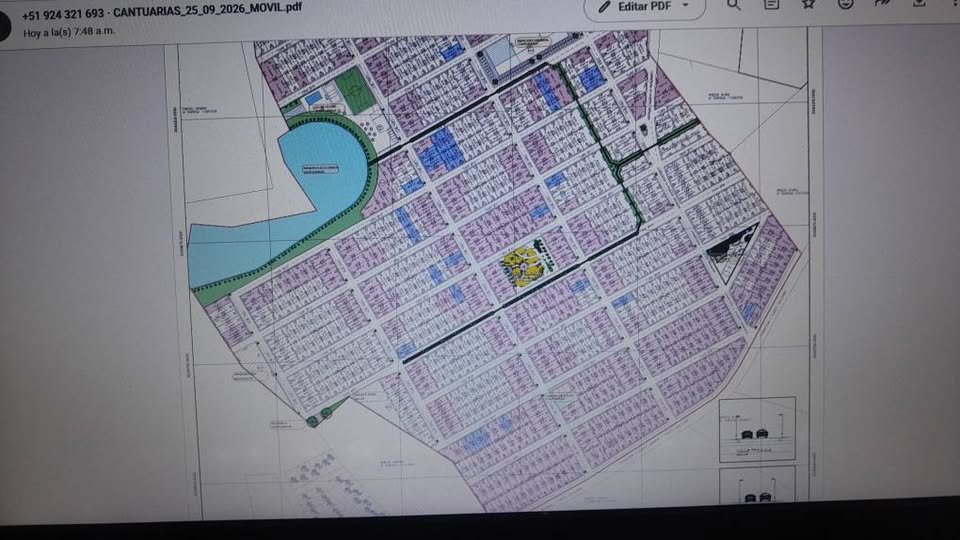Viewport: 960px width, 540px height.
Task: Click the 'Hoy a la(s) 7:48 a.m.' timestamp
Action: (x=69, y=32)
